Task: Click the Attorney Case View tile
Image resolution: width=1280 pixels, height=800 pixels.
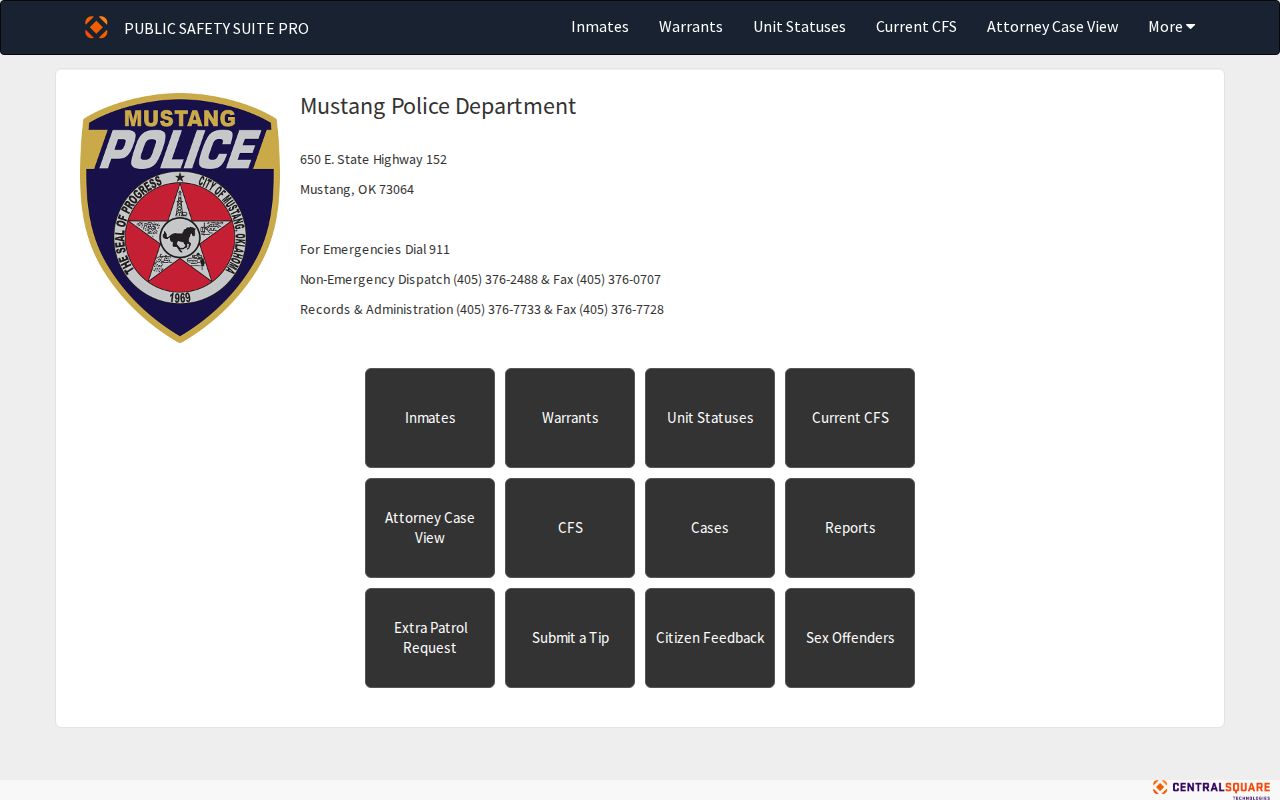Action: click(x=430, y=528)
